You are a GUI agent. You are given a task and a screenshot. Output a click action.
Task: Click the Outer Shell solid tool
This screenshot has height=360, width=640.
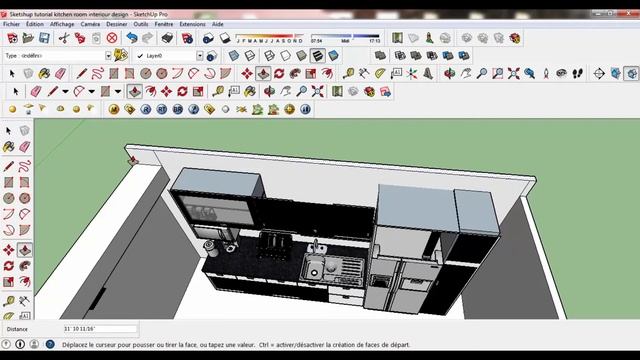(380, 56)
